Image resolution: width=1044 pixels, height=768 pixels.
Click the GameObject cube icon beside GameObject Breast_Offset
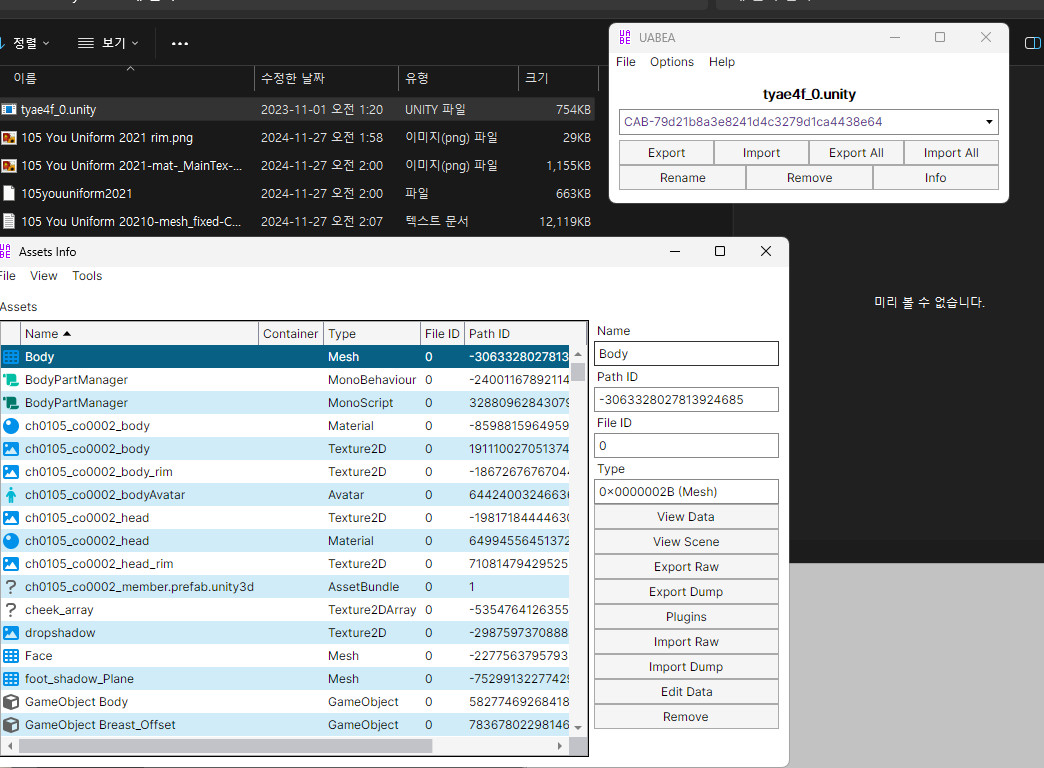pyautogui.click(x=11, y=725)
